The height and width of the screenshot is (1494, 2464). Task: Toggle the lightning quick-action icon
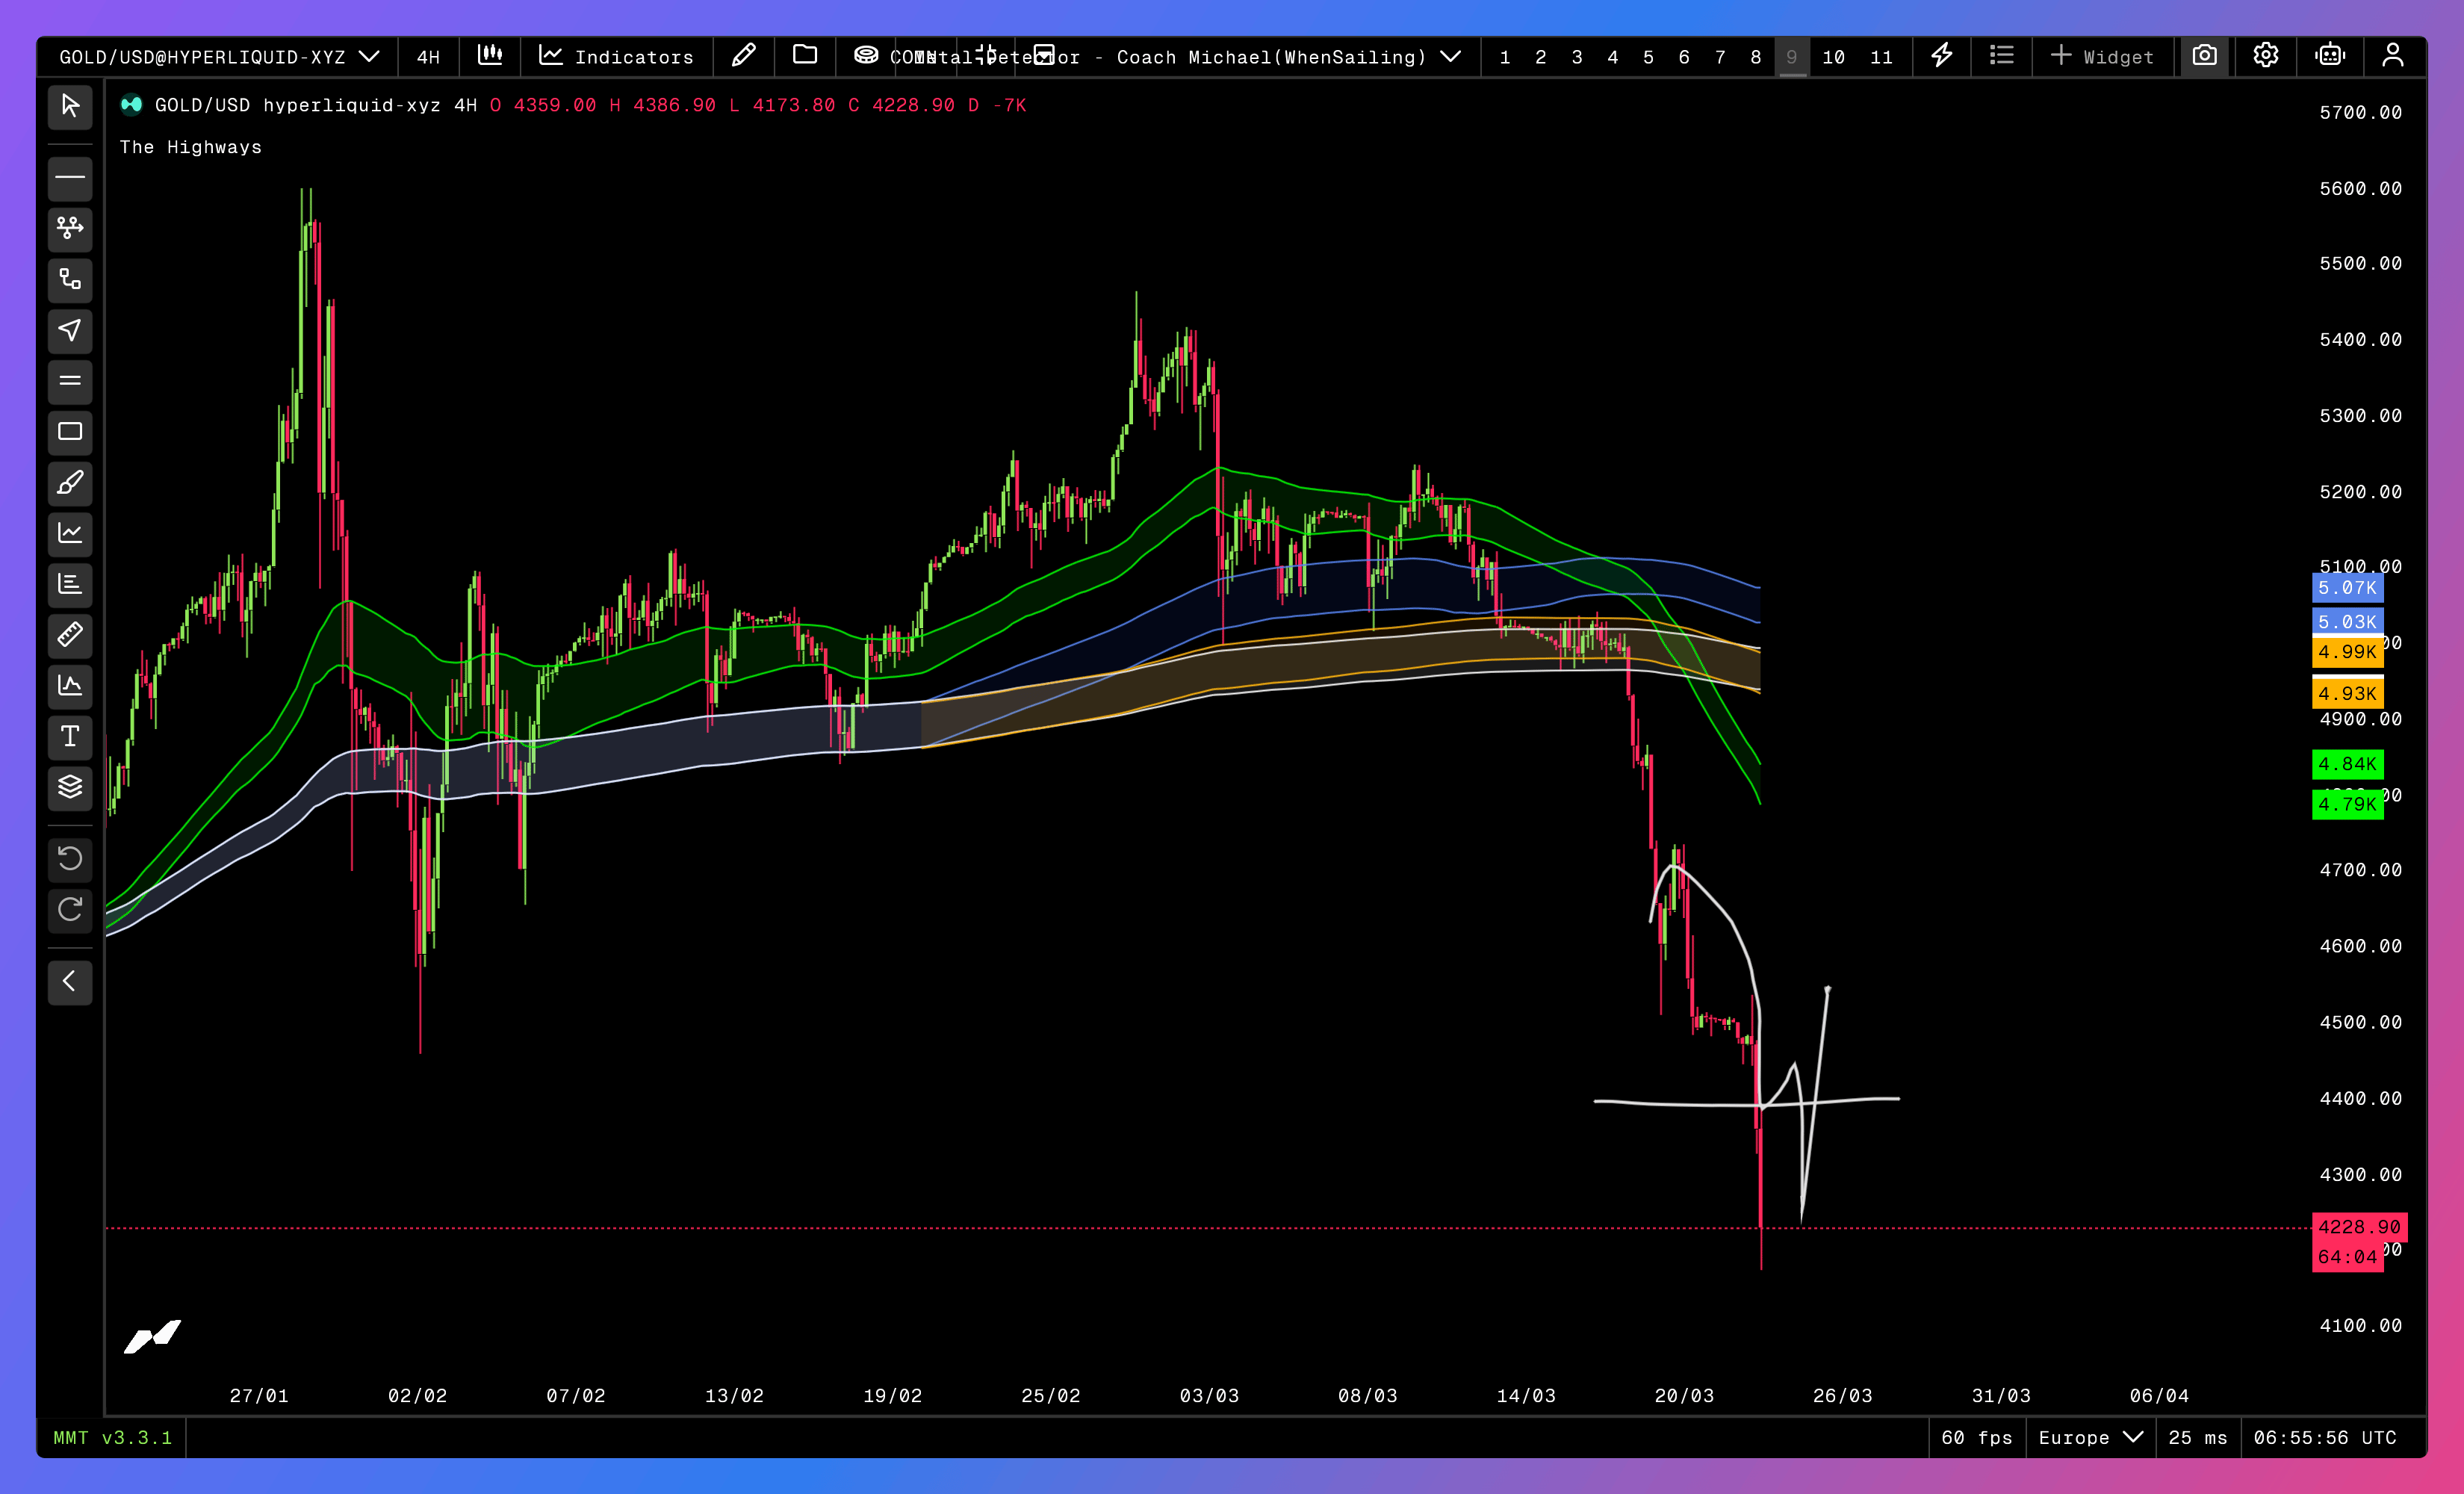coord(1941,56)
